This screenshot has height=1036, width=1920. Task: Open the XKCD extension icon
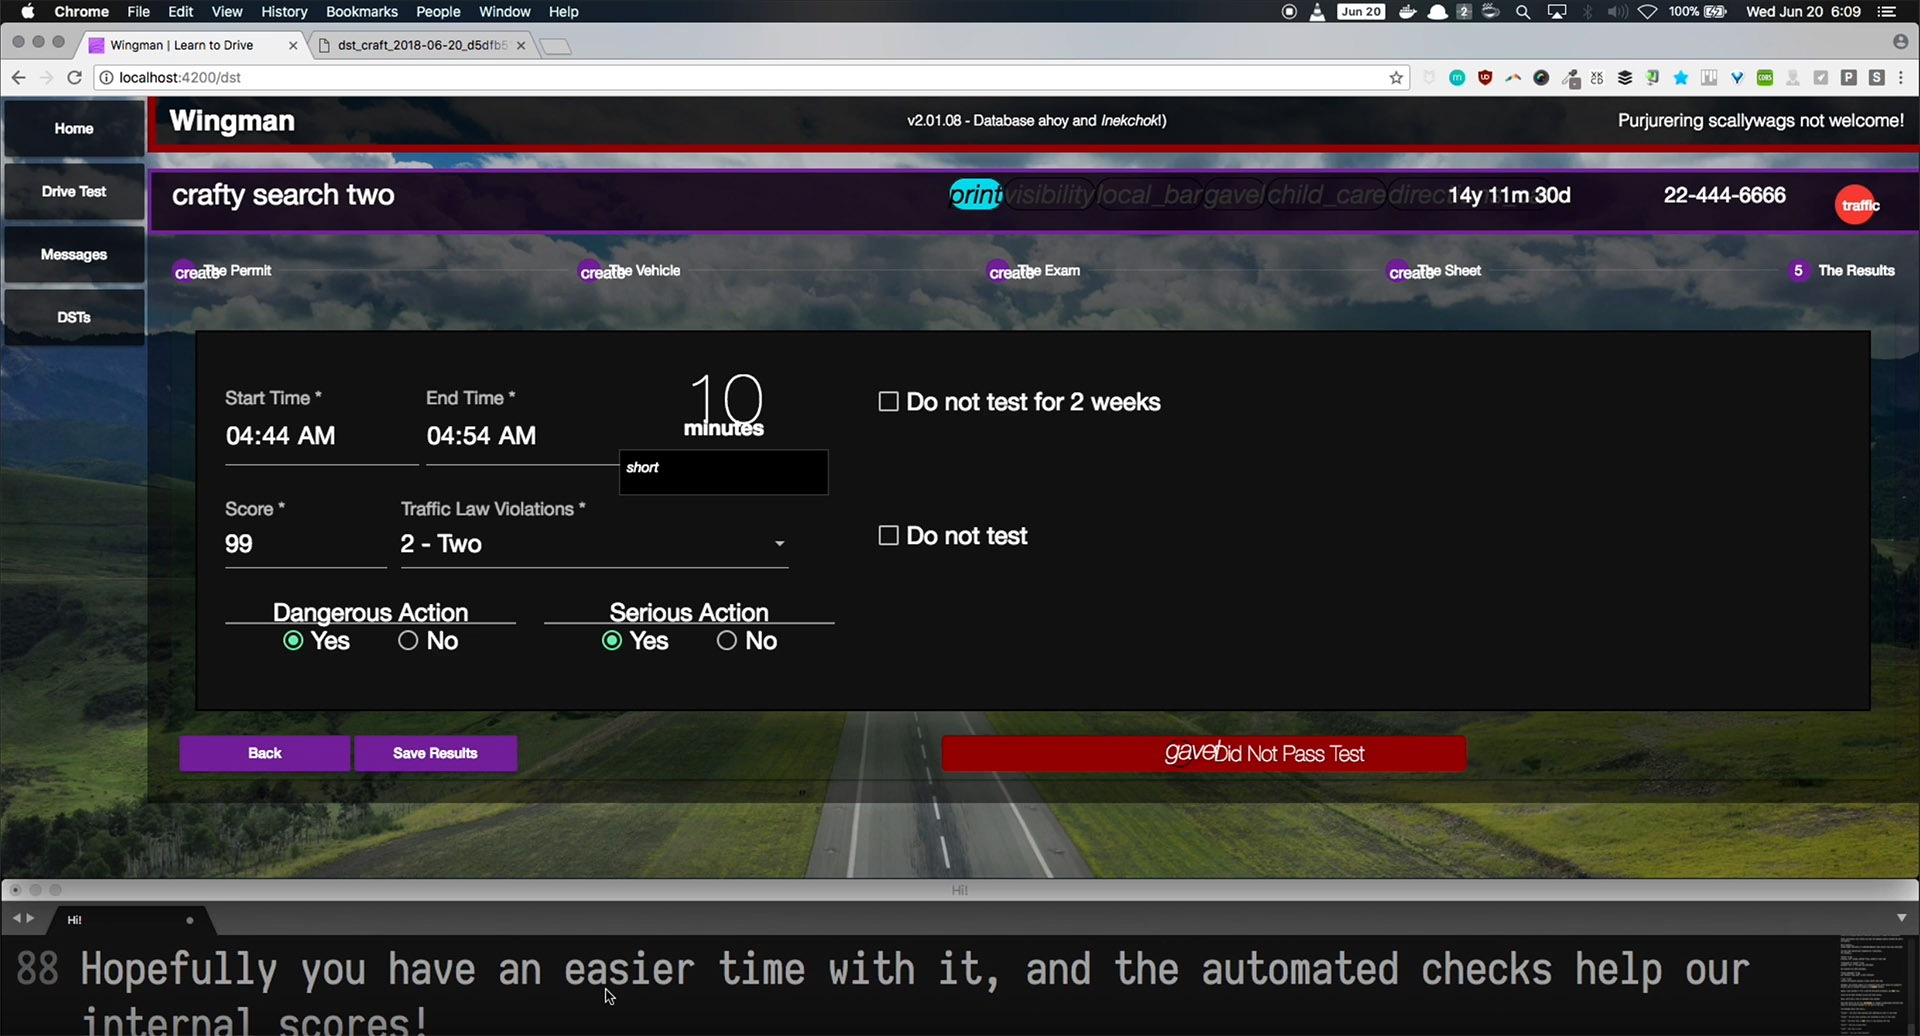tap(1597, 78)
